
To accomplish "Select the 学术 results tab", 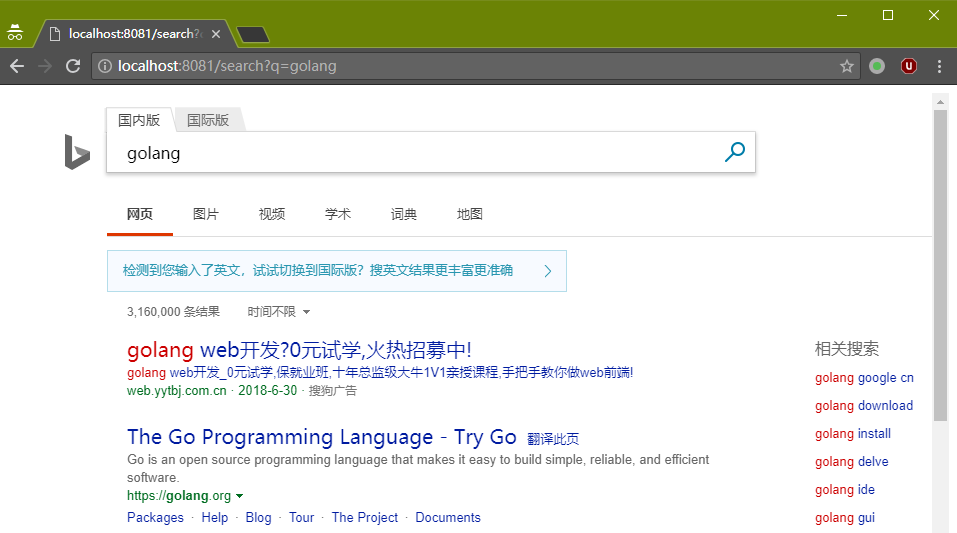I will [338, 214].
